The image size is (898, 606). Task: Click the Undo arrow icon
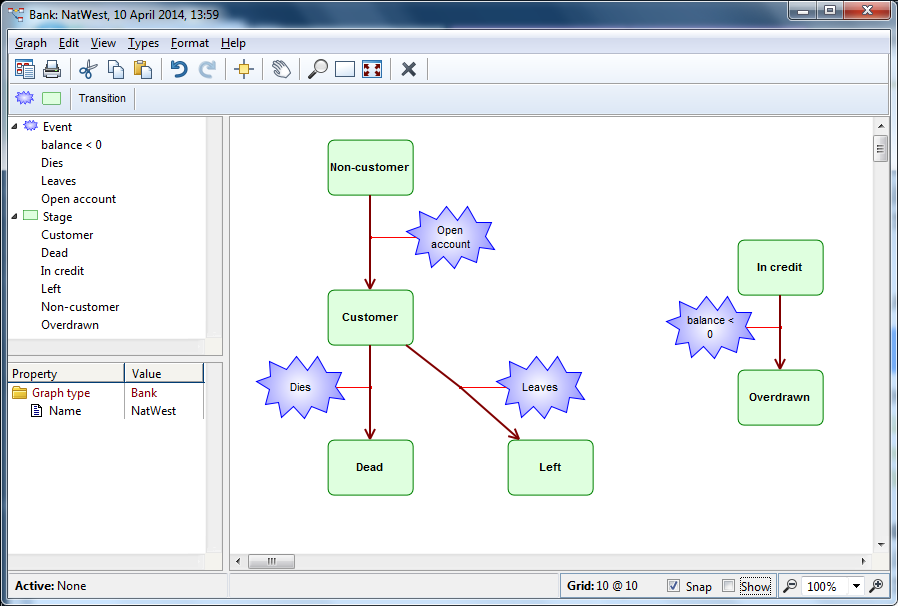pyautogui.click(x=179, y=69)
